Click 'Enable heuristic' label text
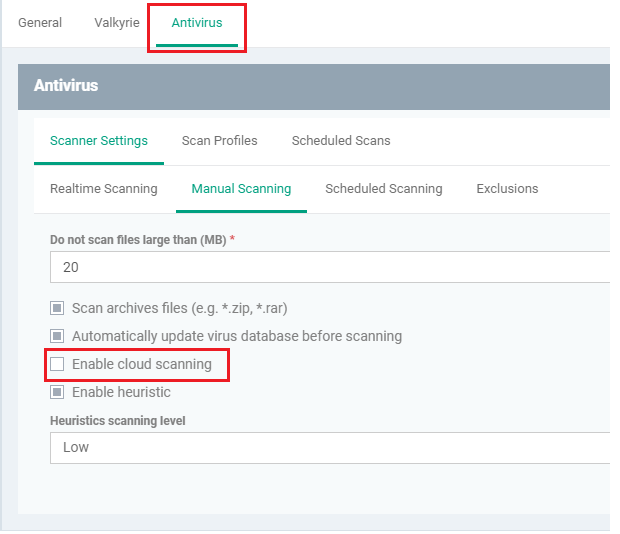Viewport: 620px width, 534px height. point(121,392)
